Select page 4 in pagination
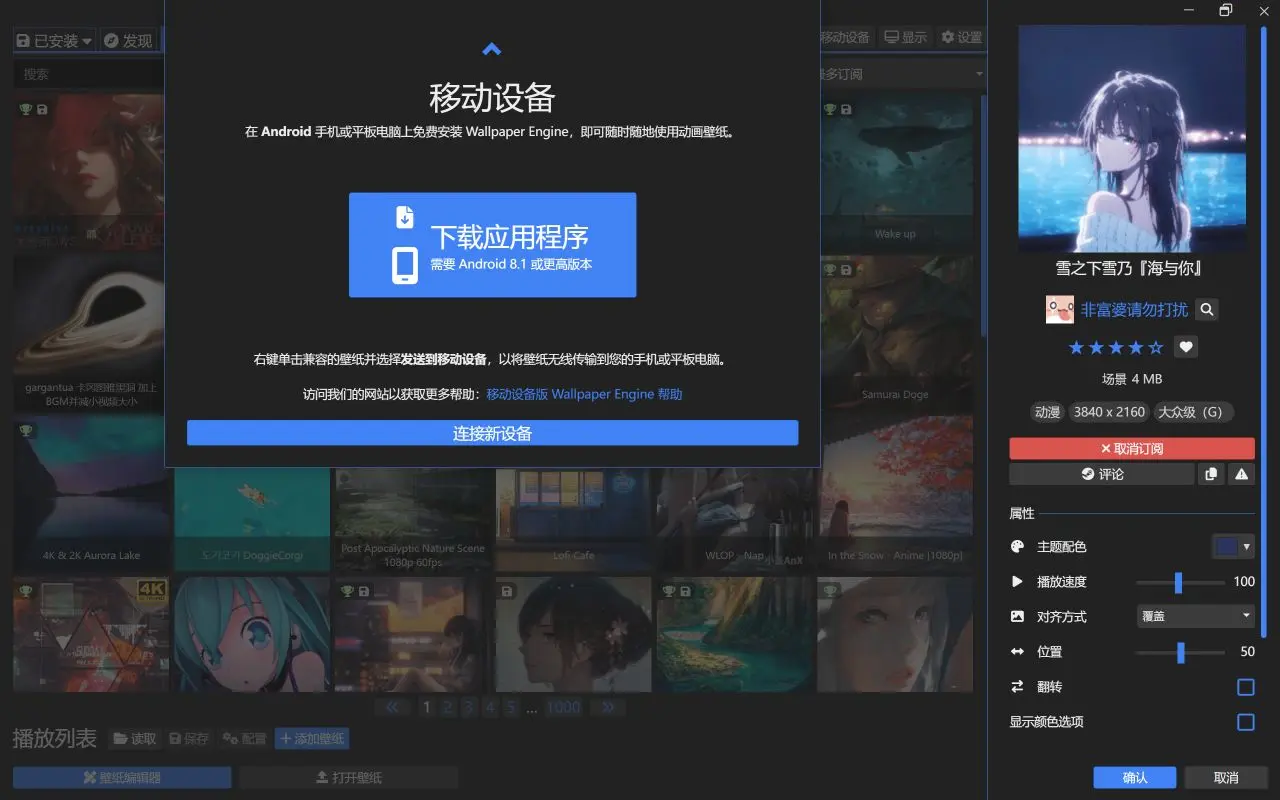The width and height of the screenshot is (1280, 800). tap(490, 707)
